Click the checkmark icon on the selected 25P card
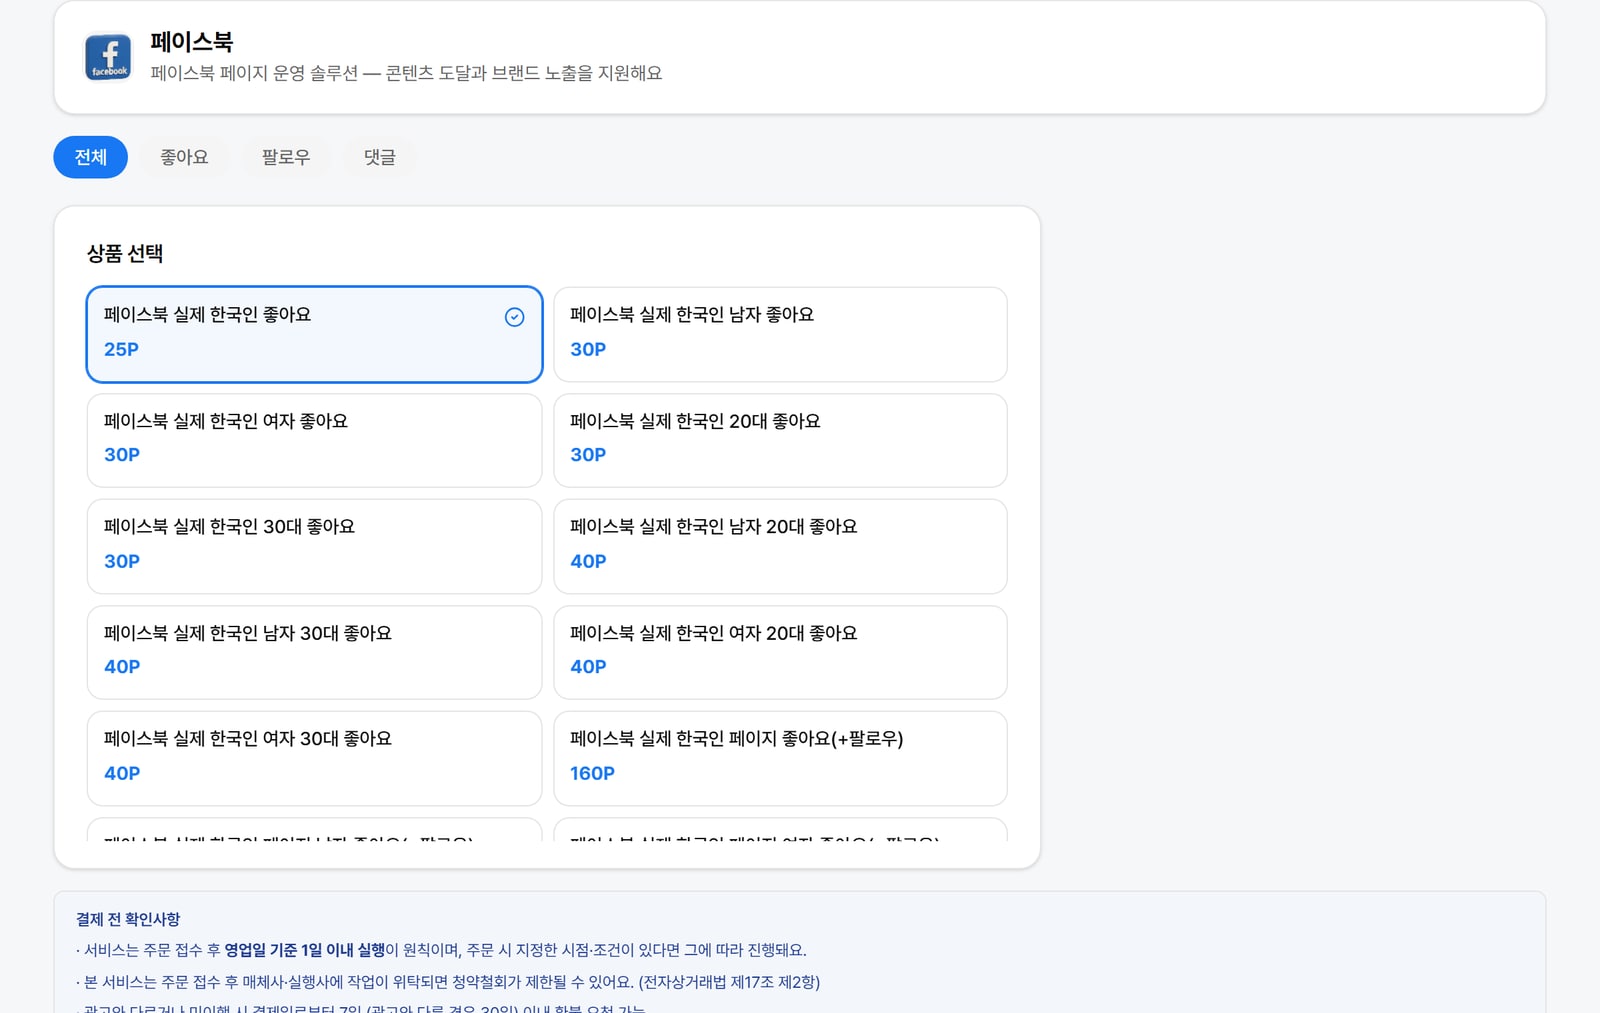The width and height of the screenshot is (1600, 1013). pos(514,317)
